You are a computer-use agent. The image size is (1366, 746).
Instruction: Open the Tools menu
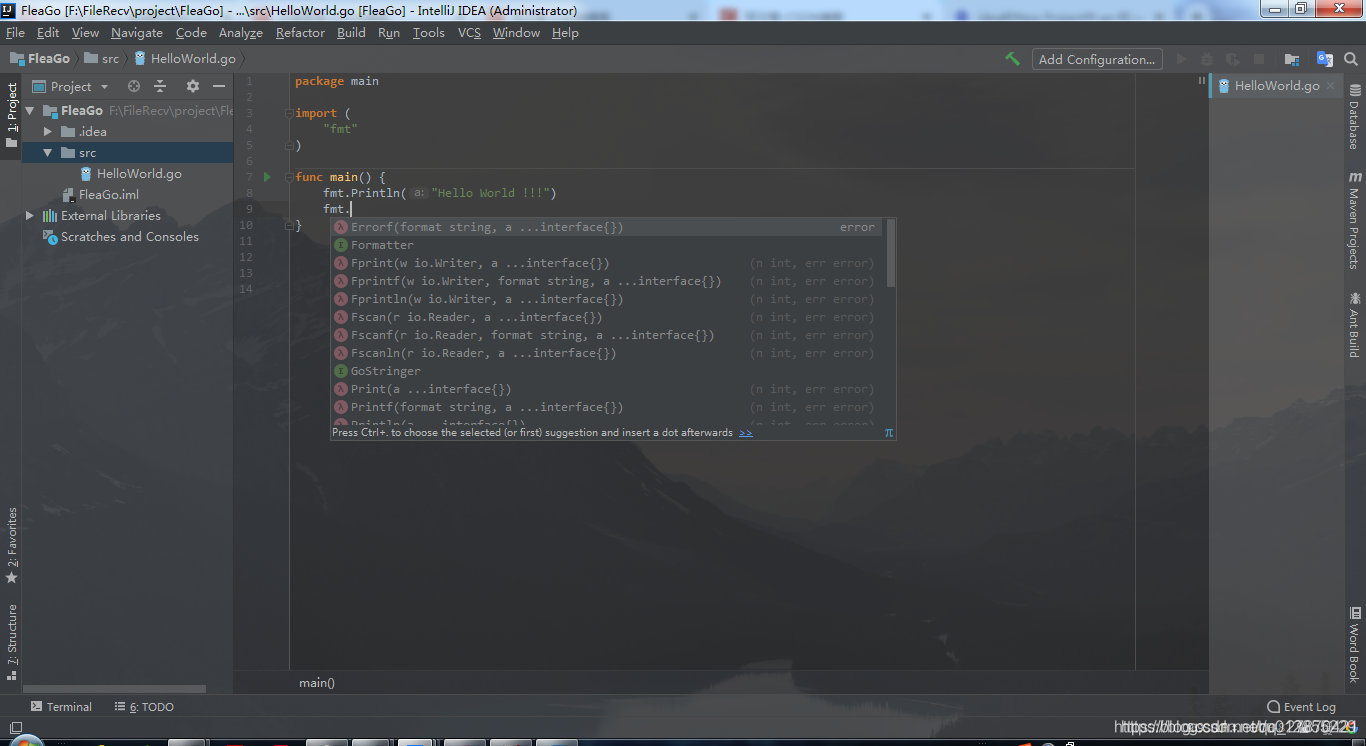point(428,33)
